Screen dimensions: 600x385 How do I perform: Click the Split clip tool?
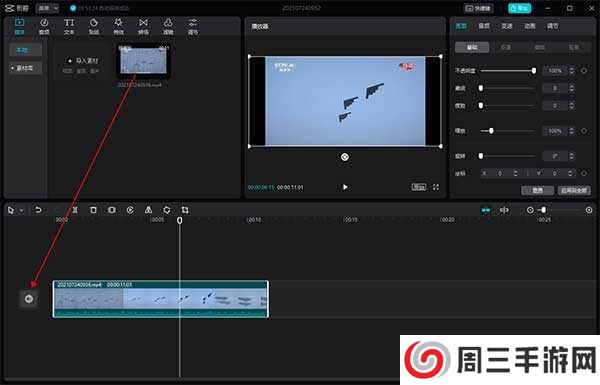tap(75, 210)
